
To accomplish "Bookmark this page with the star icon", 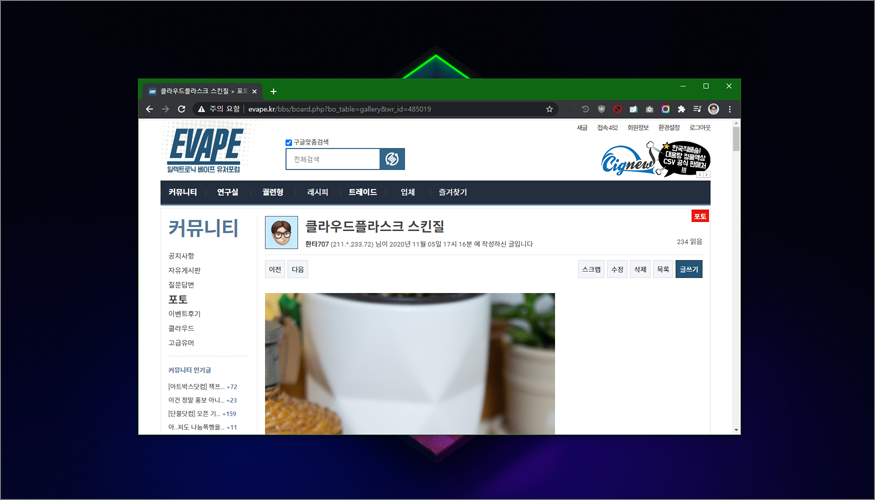I will [x=549, y=109].
